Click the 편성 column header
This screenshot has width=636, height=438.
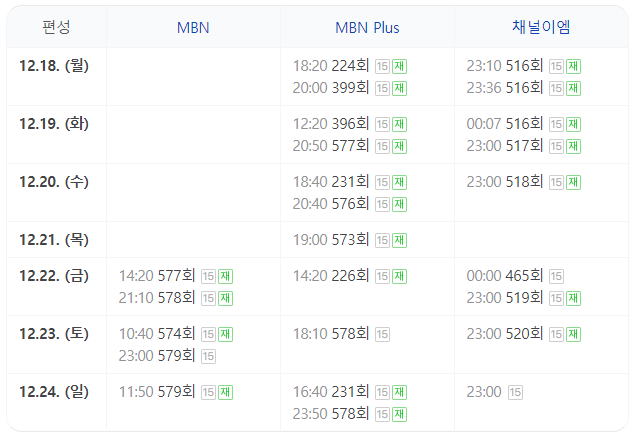pos(56,27)
